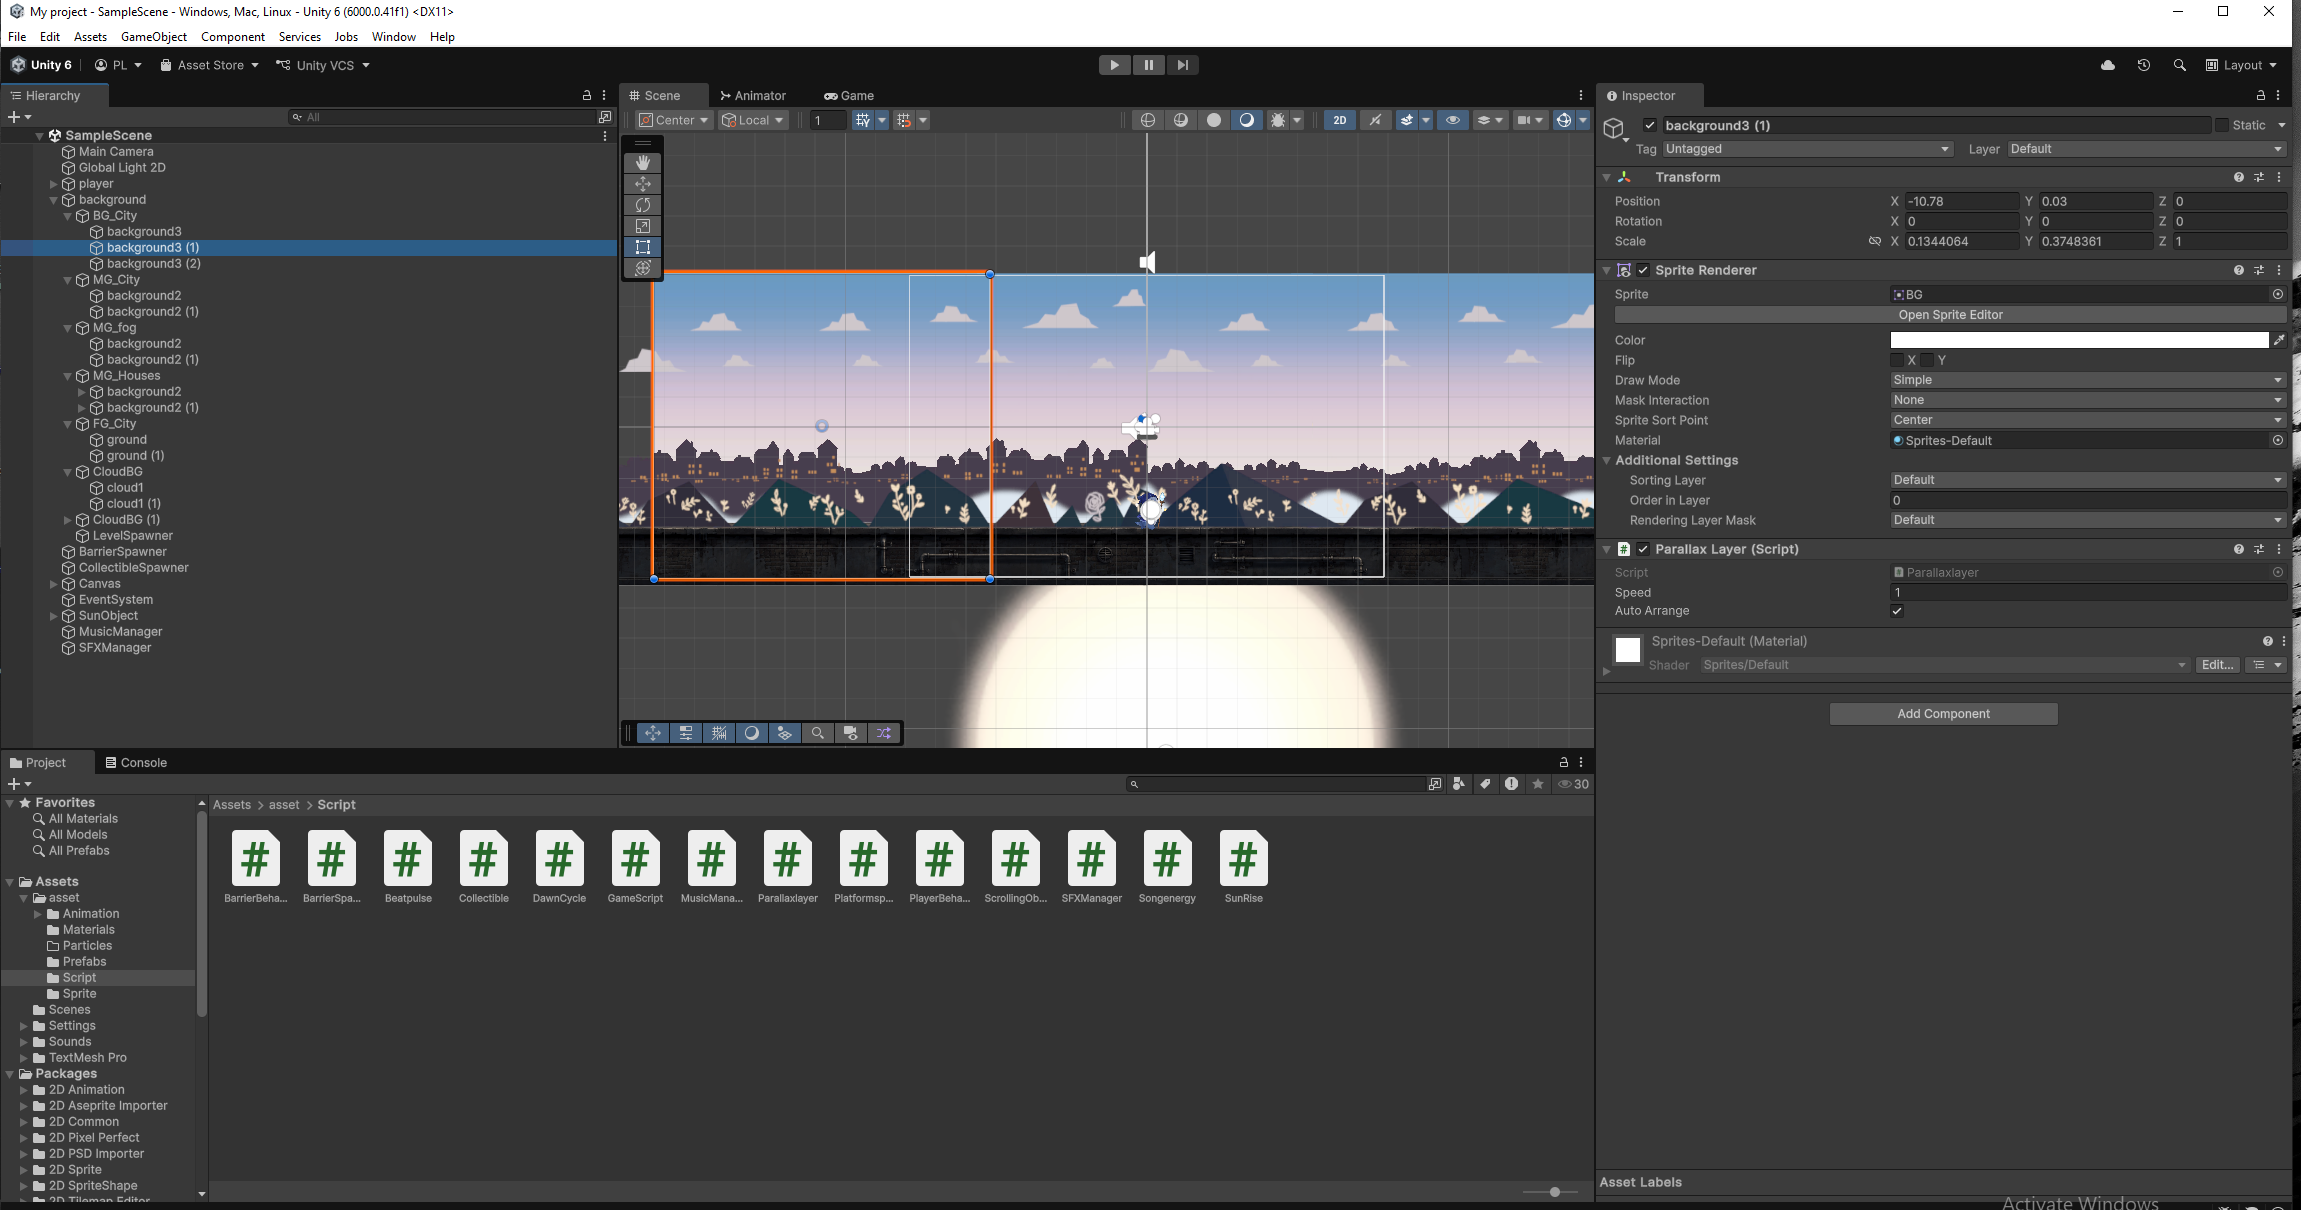Screen dimensions: 2301x1210
Task: Open the Unity cloud icon
Action: (x=2108, y=65)
